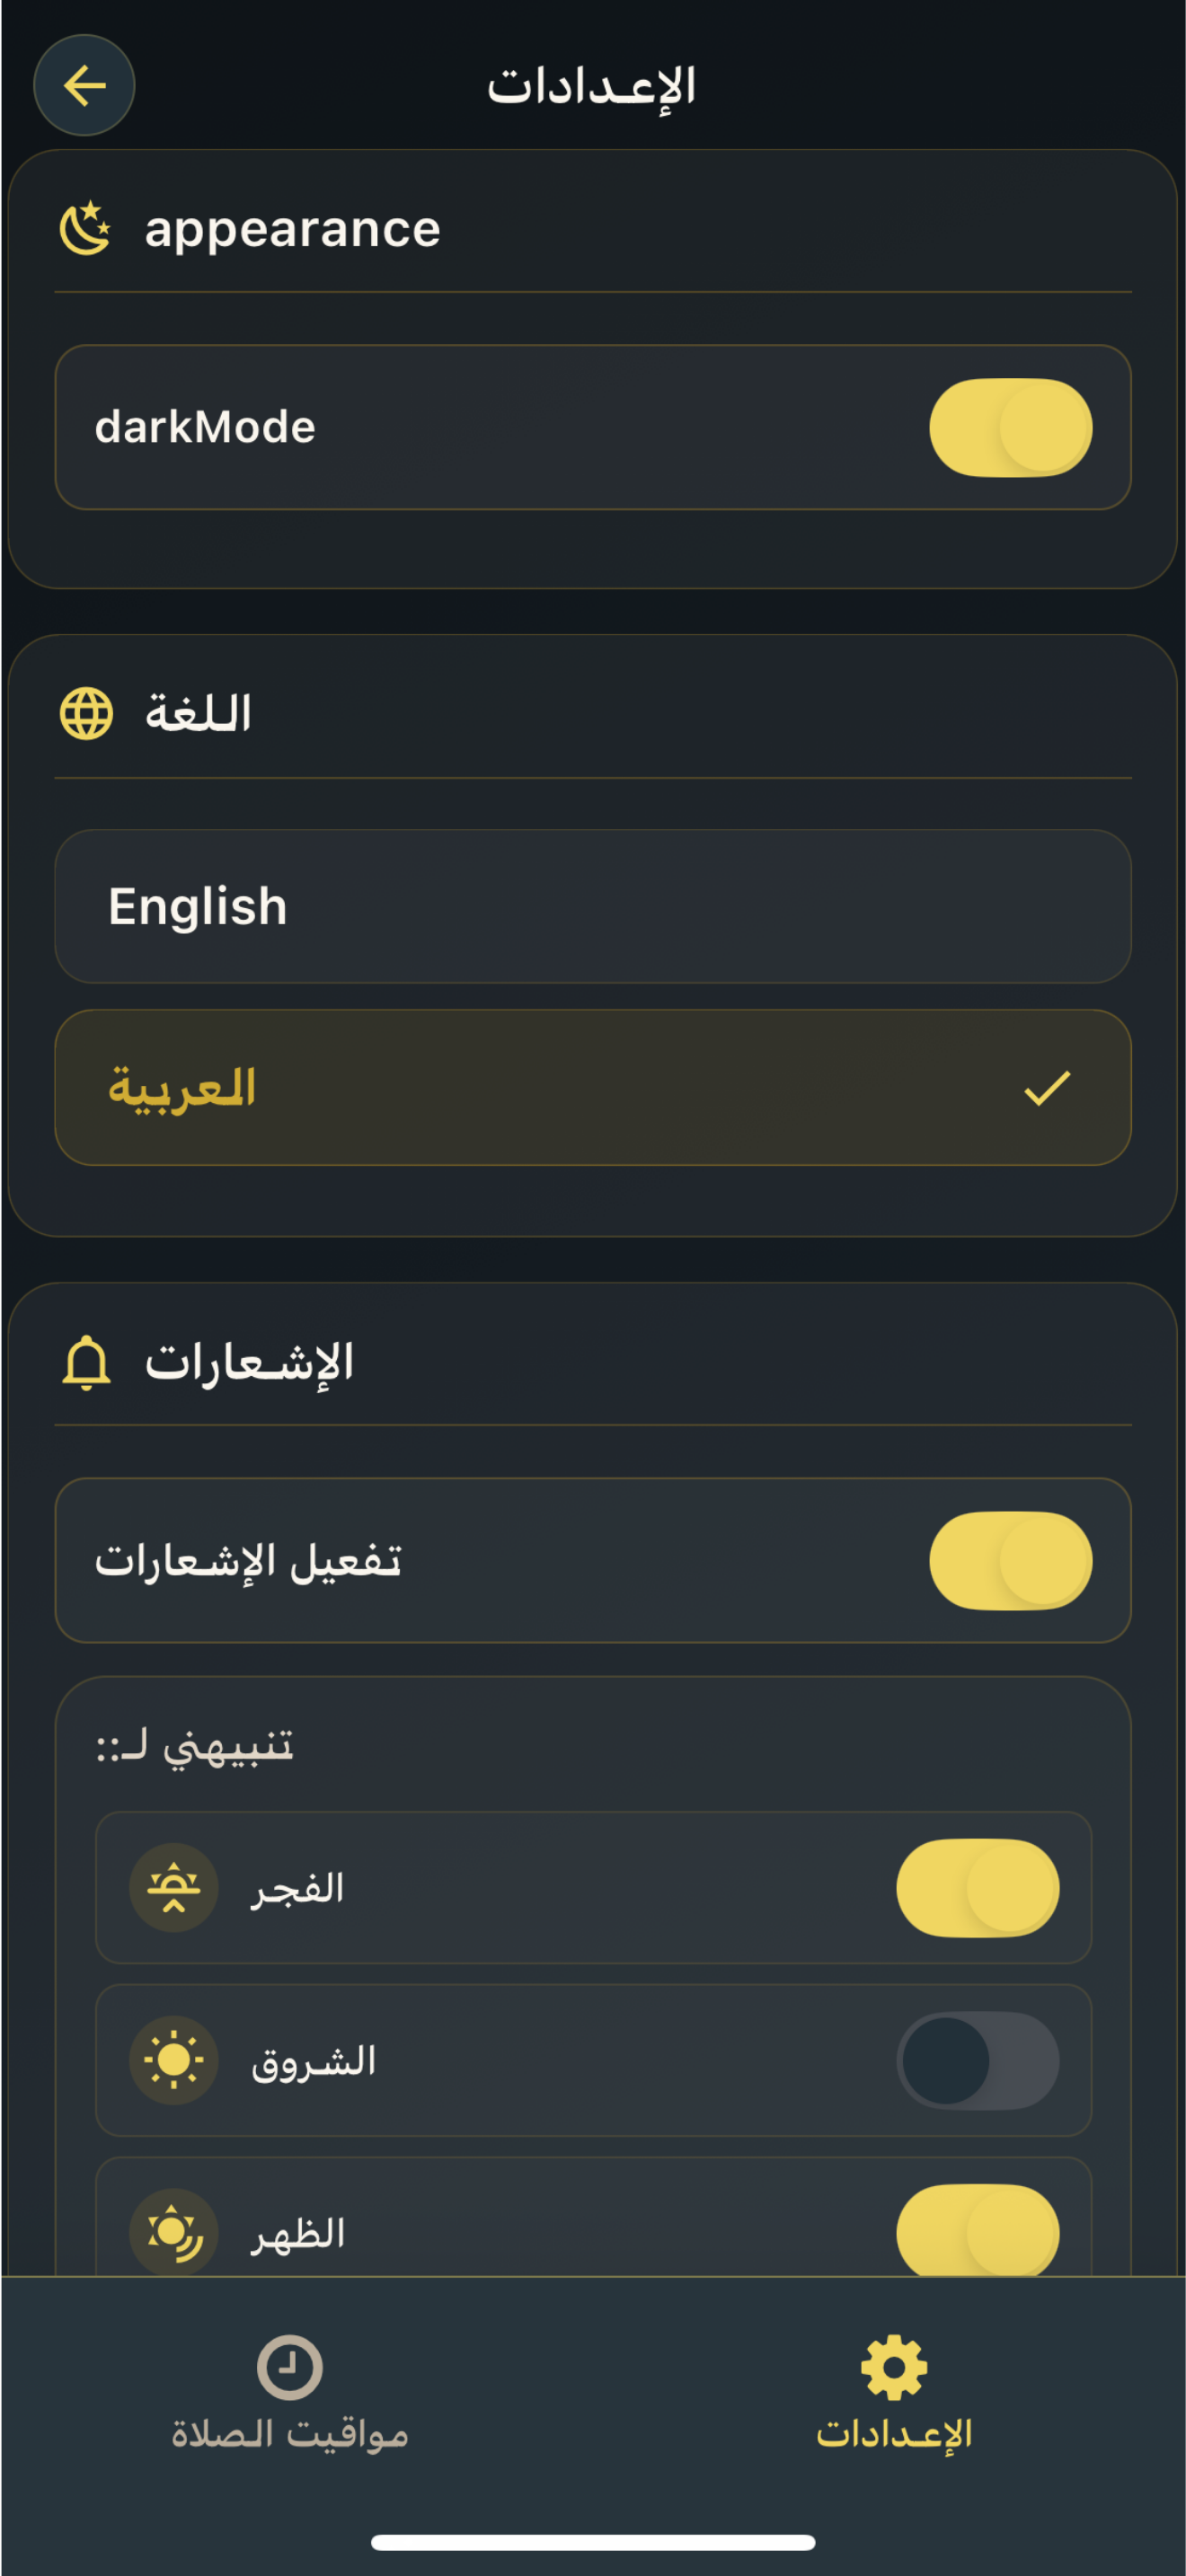Enable the الشروق notification switch

click(x=977, y=2061)
